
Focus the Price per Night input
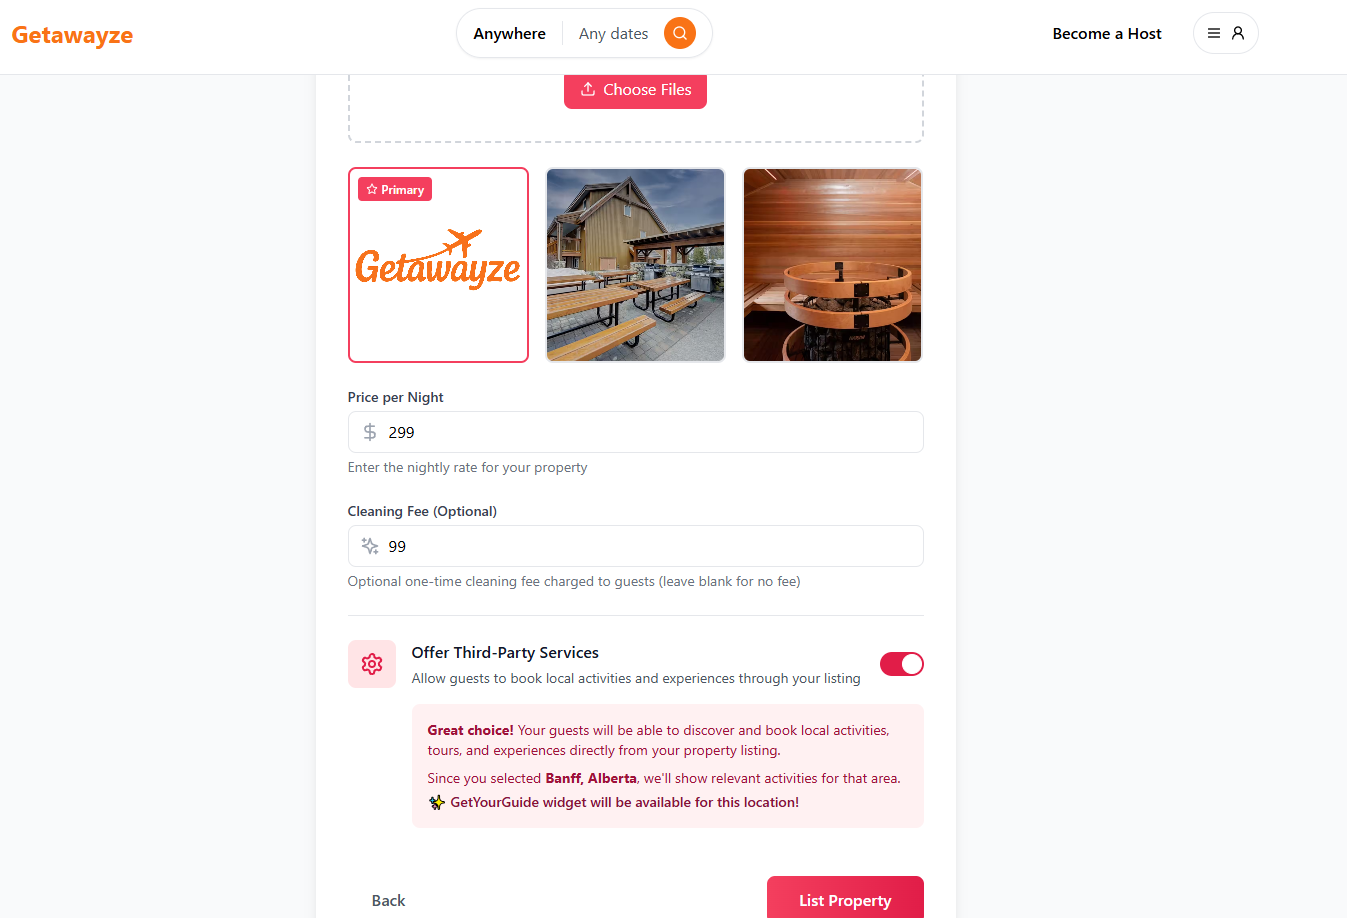click(636, 432)
